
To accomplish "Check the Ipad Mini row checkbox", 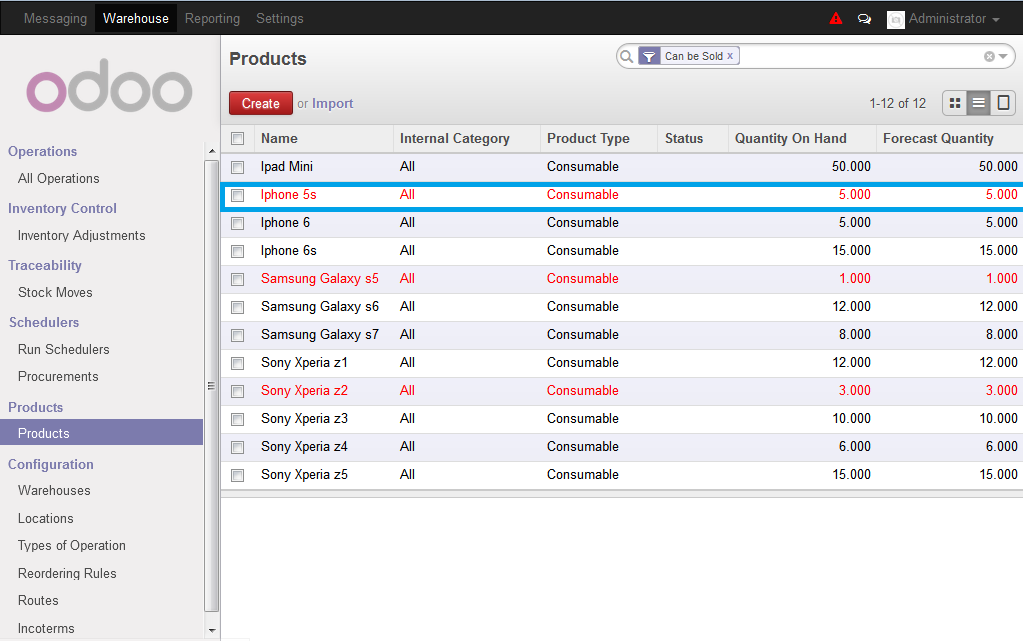I will click(x=237, y=167).
